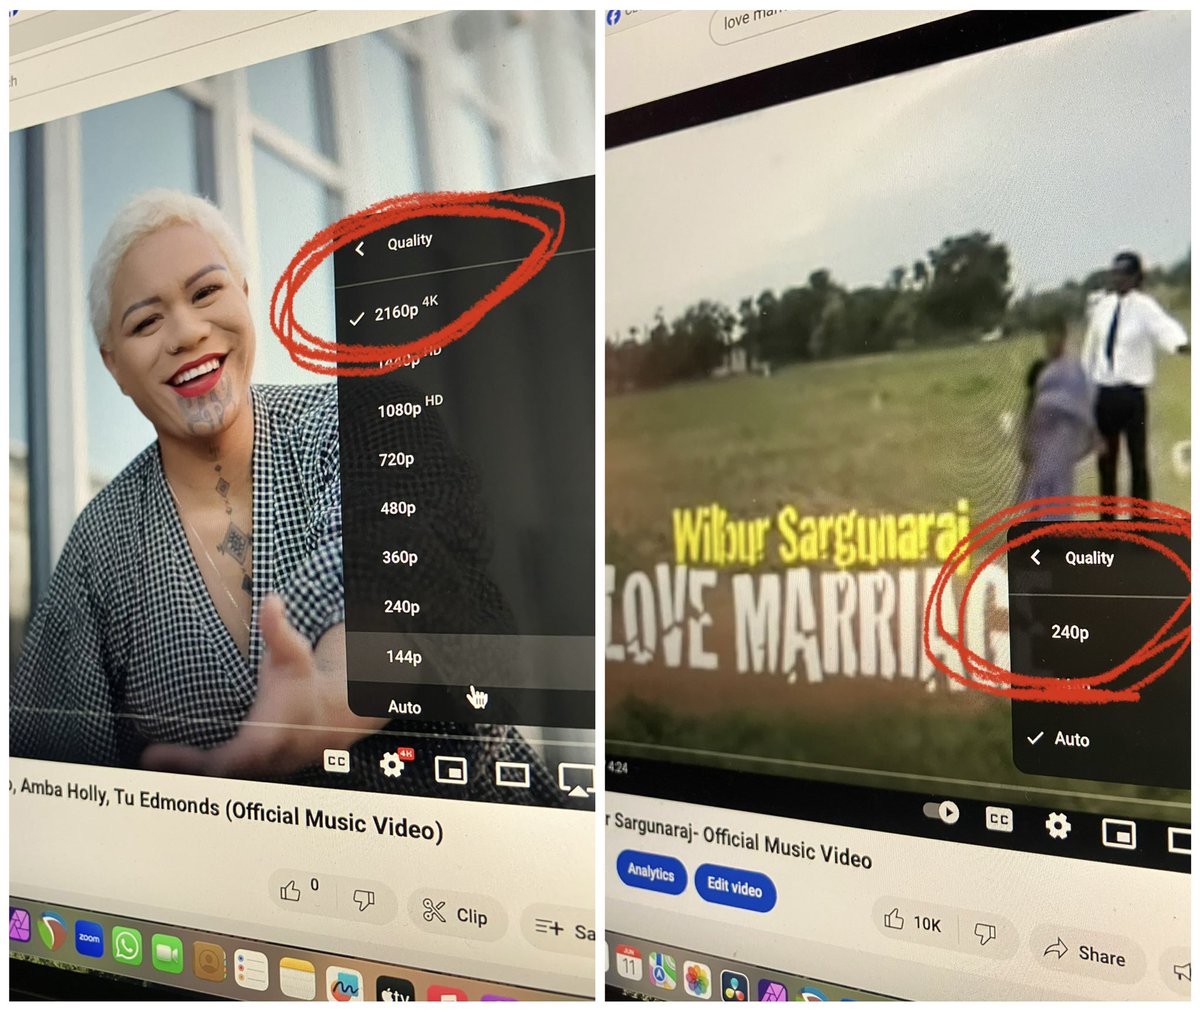The width and height of the screenshot is (1200, 1016).
Task: Like the video with 10K likes
Action: (x=913, y=922)
